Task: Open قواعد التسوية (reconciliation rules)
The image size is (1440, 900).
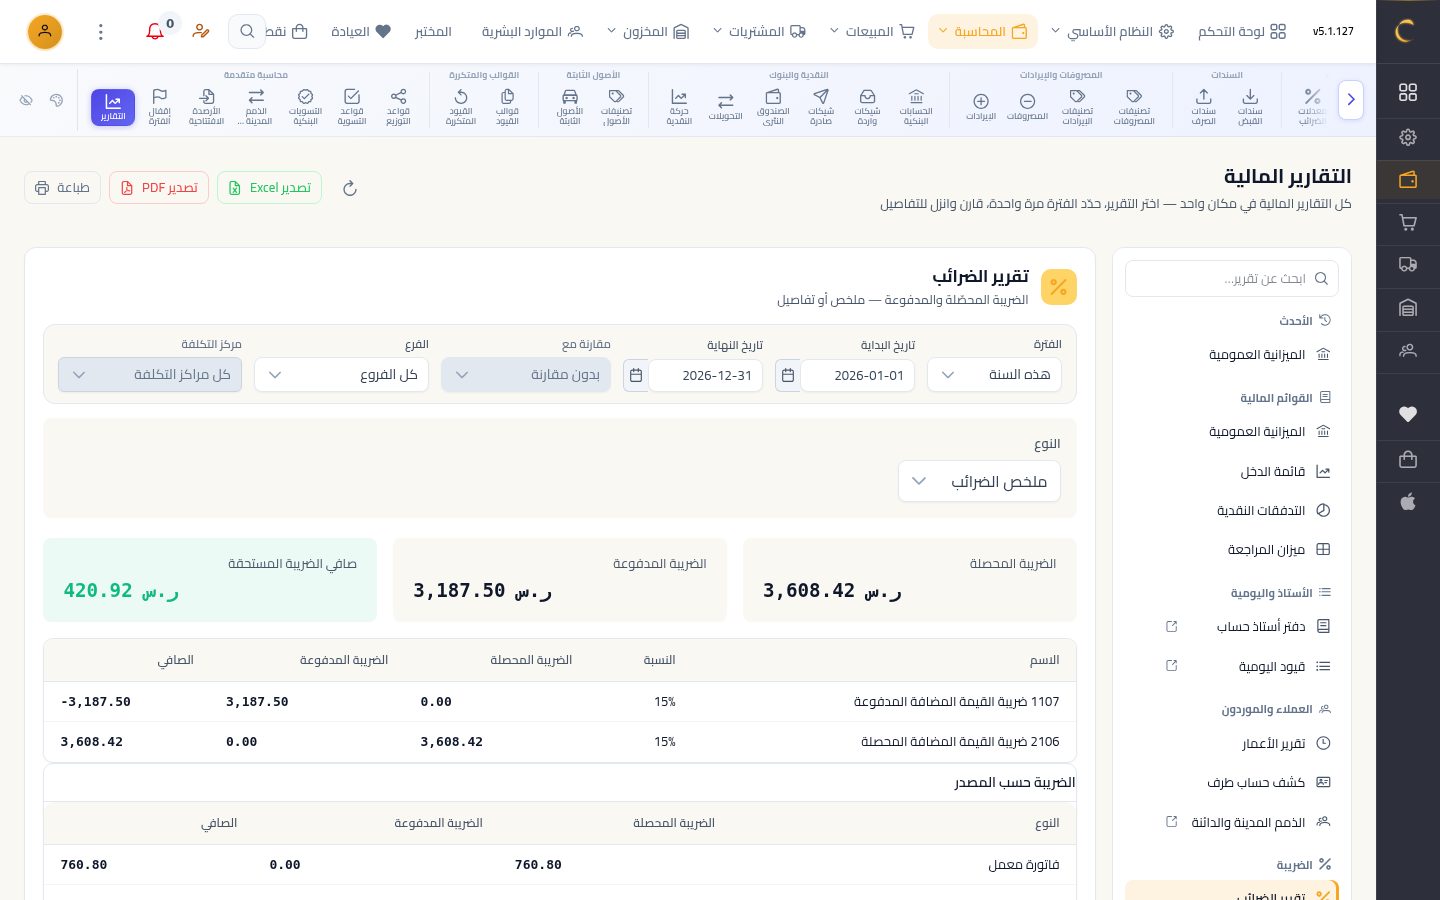Action: pos(352,107)
